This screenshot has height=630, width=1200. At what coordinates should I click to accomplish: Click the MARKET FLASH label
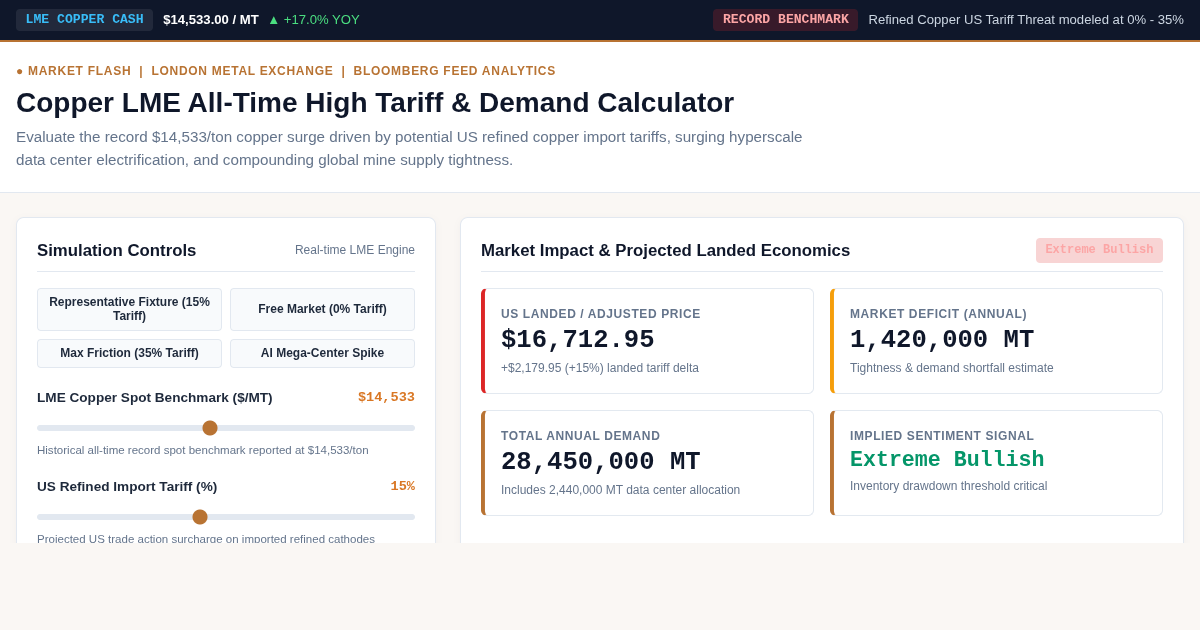tap(79, 71)
